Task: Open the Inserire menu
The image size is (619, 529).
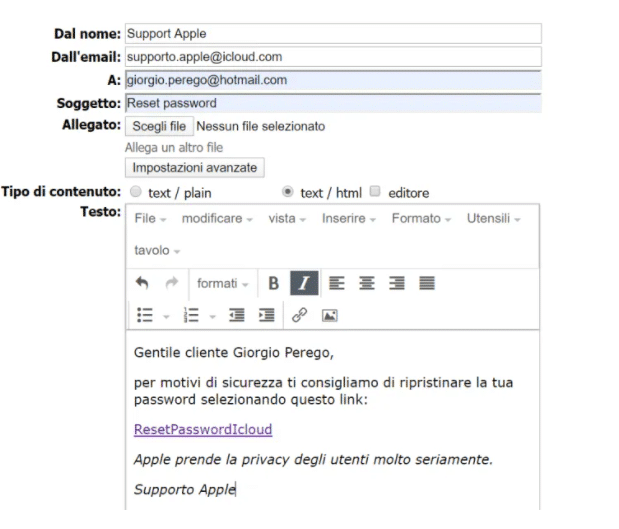Action: (349, 218)
